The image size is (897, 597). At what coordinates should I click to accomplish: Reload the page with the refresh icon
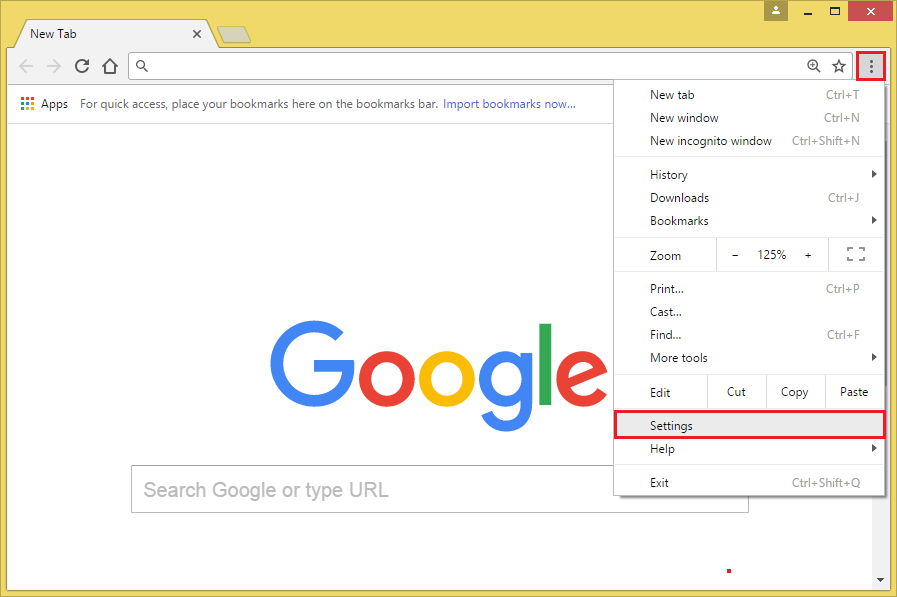click(82, 66)
